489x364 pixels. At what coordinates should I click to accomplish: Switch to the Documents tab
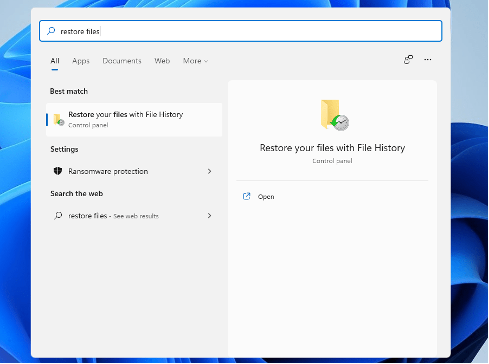pos(122,61)
